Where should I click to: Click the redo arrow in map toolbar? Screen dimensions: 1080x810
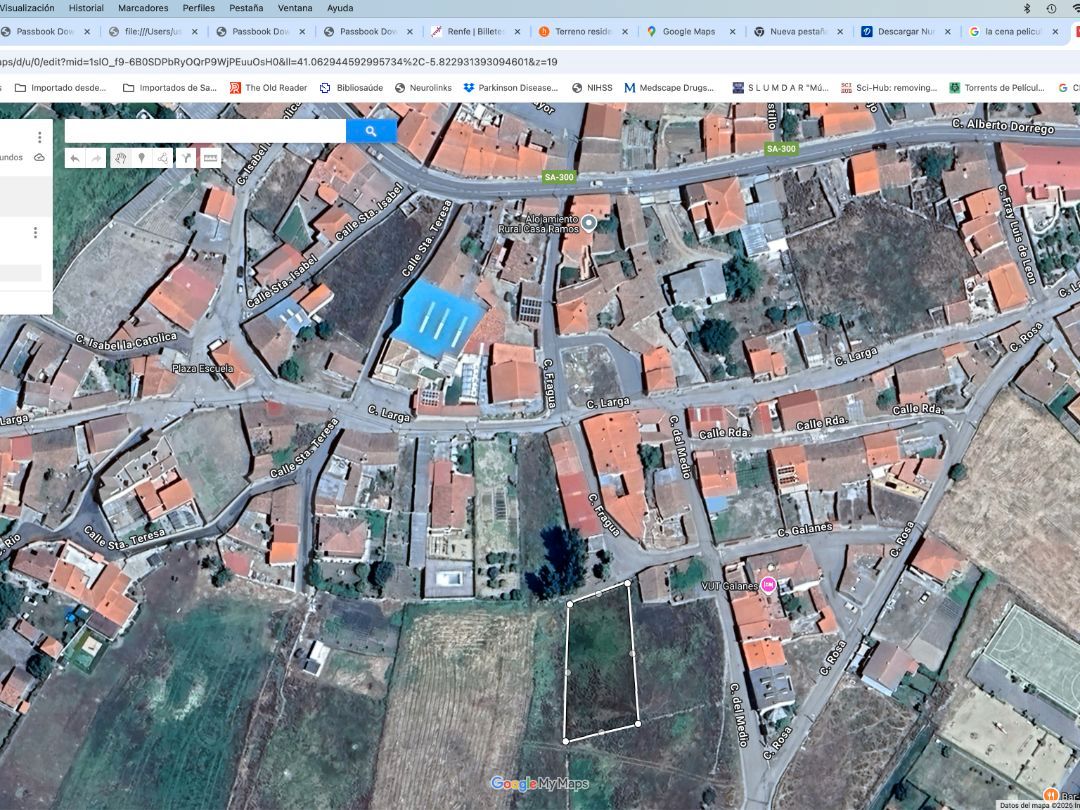(x=96, y=158)
